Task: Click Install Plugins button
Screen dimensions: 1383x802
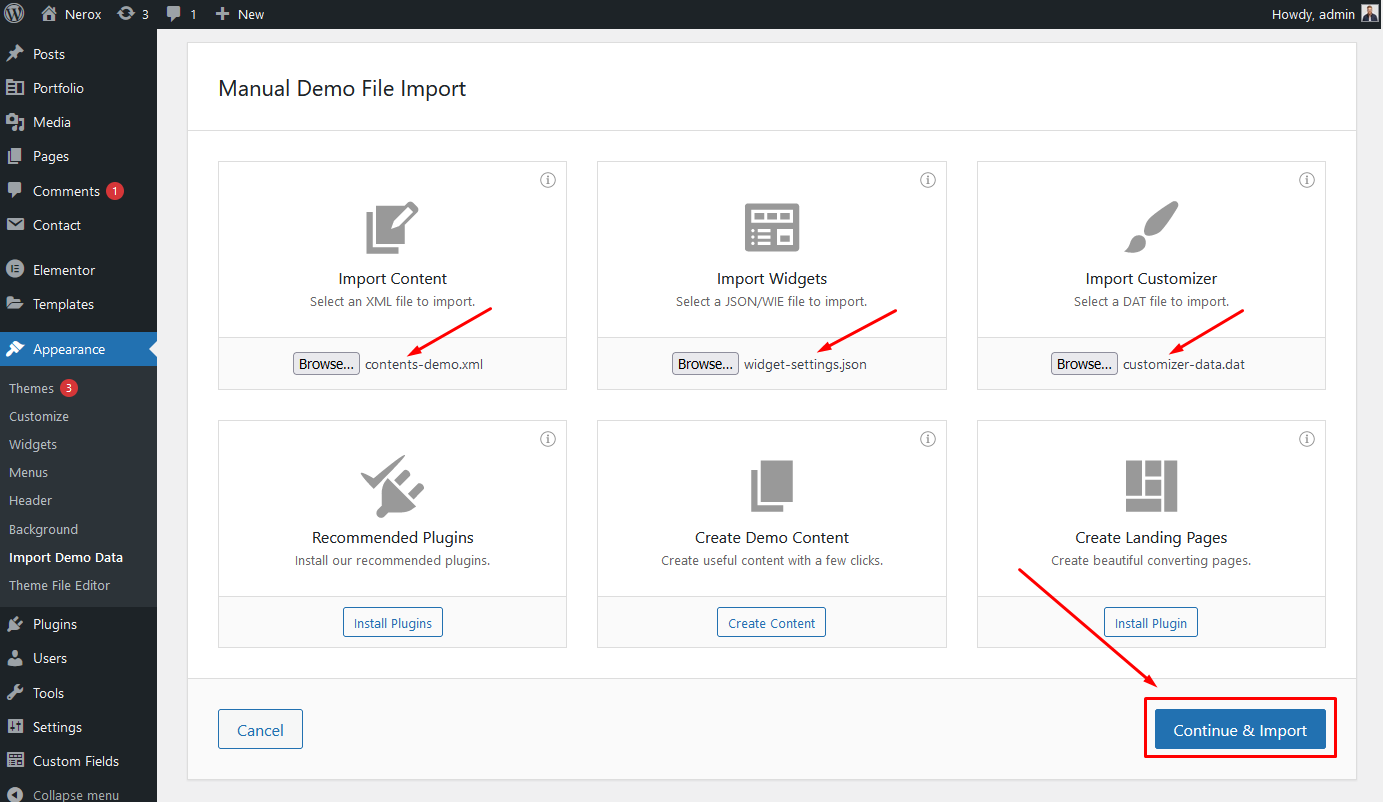Action: pos(393,623)
